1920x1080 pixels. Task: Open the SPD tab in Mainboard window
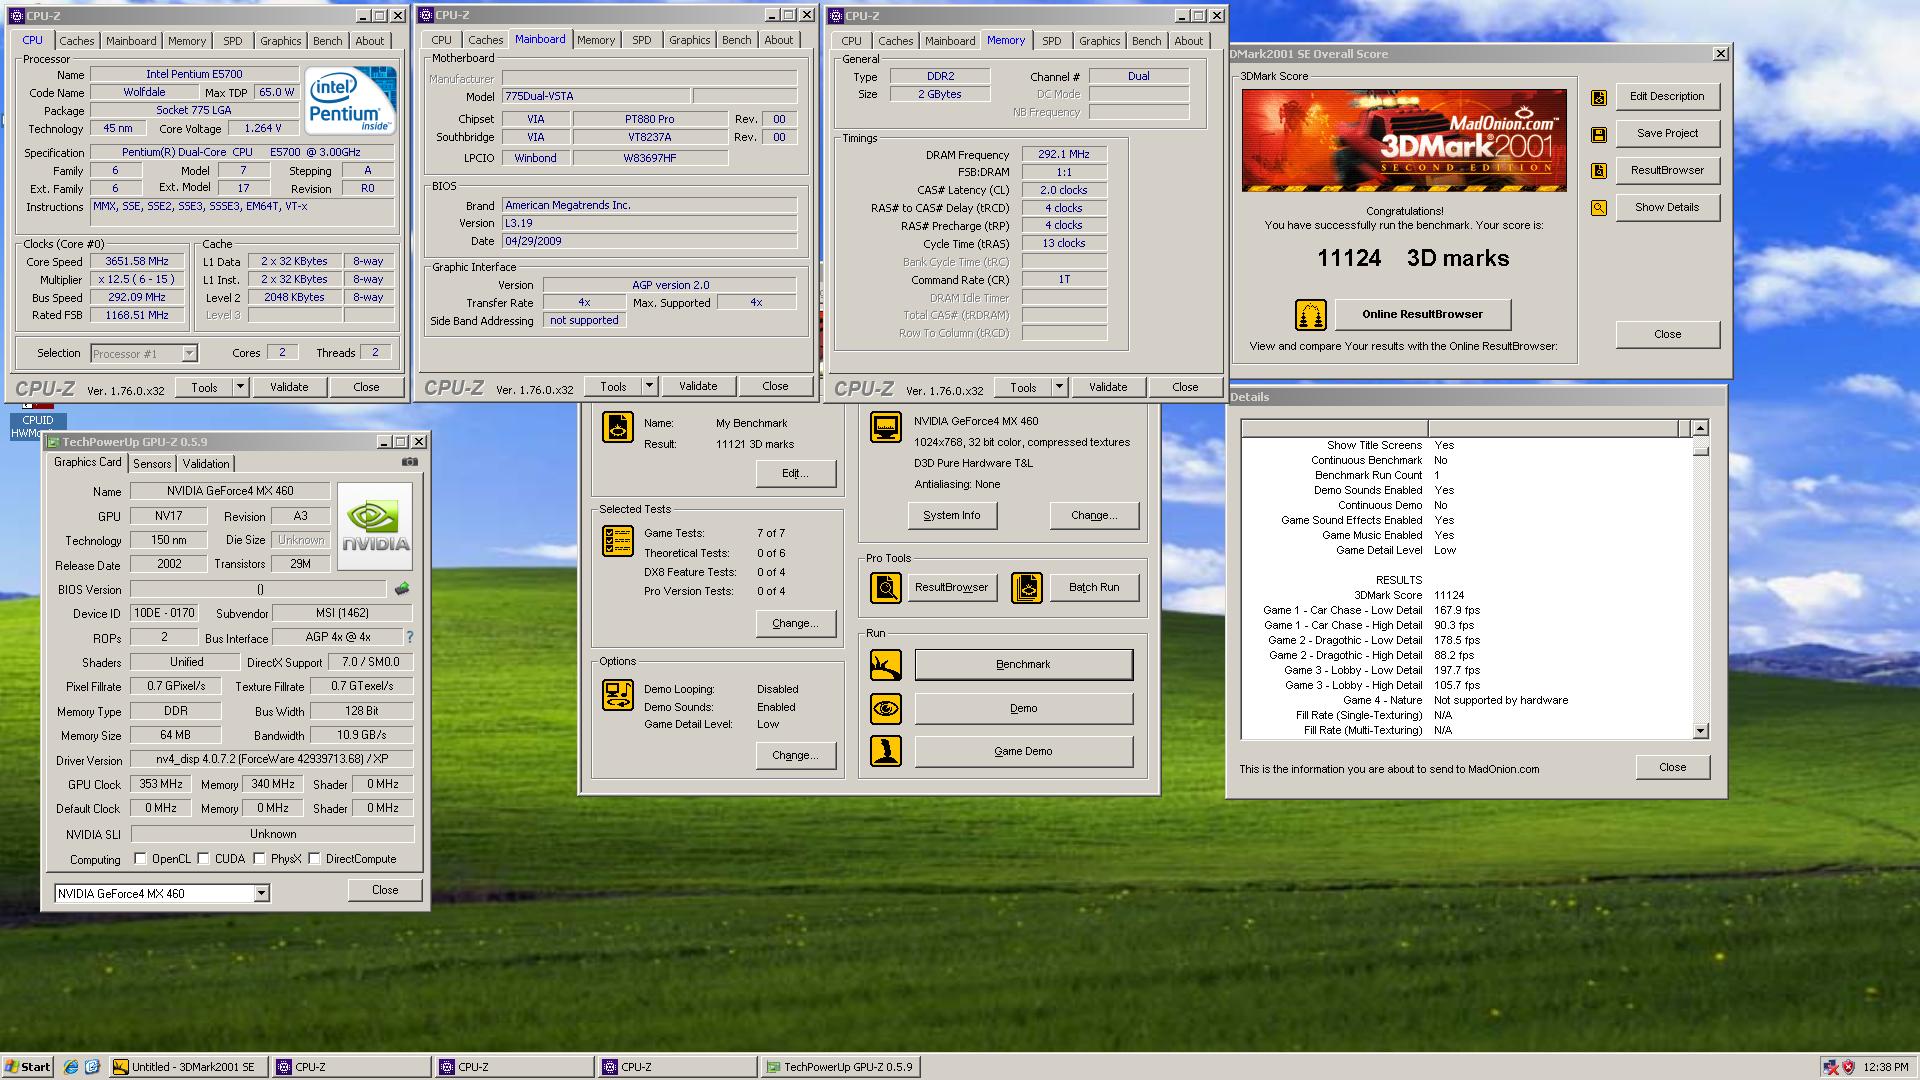point(642,41)
